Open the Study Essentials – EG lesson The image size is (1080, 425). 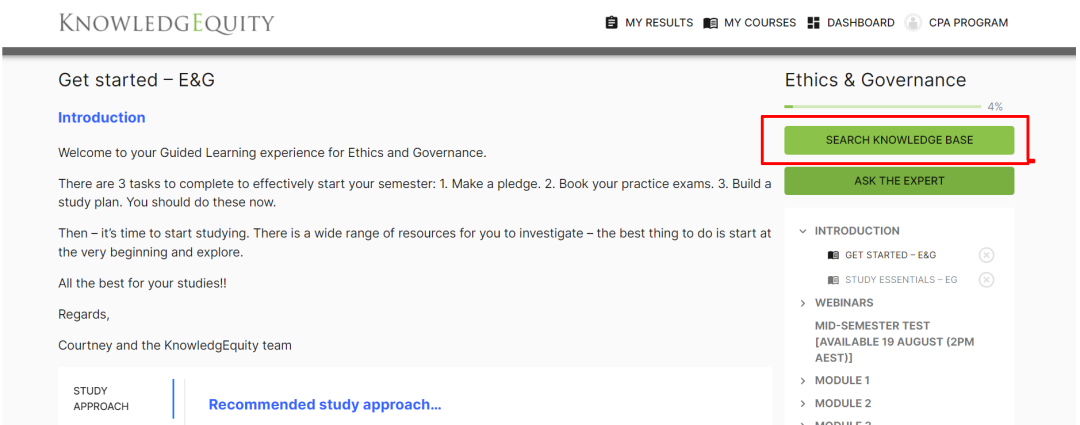[x=900, y=280]
